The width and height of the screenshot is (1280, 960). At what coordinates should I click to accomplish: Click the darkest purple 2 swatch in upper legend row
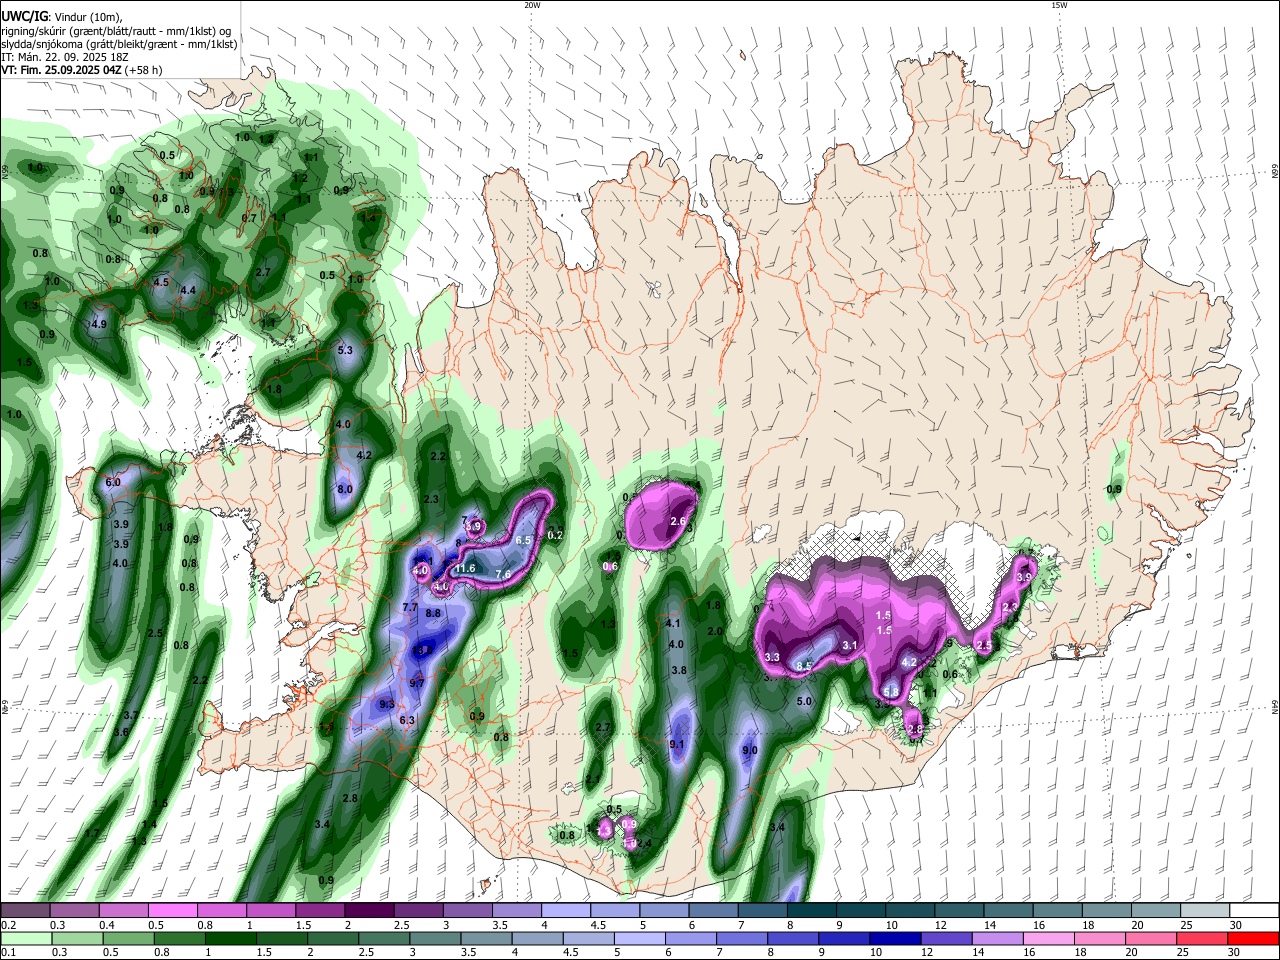pyautogui.click(x=368, y=911)
